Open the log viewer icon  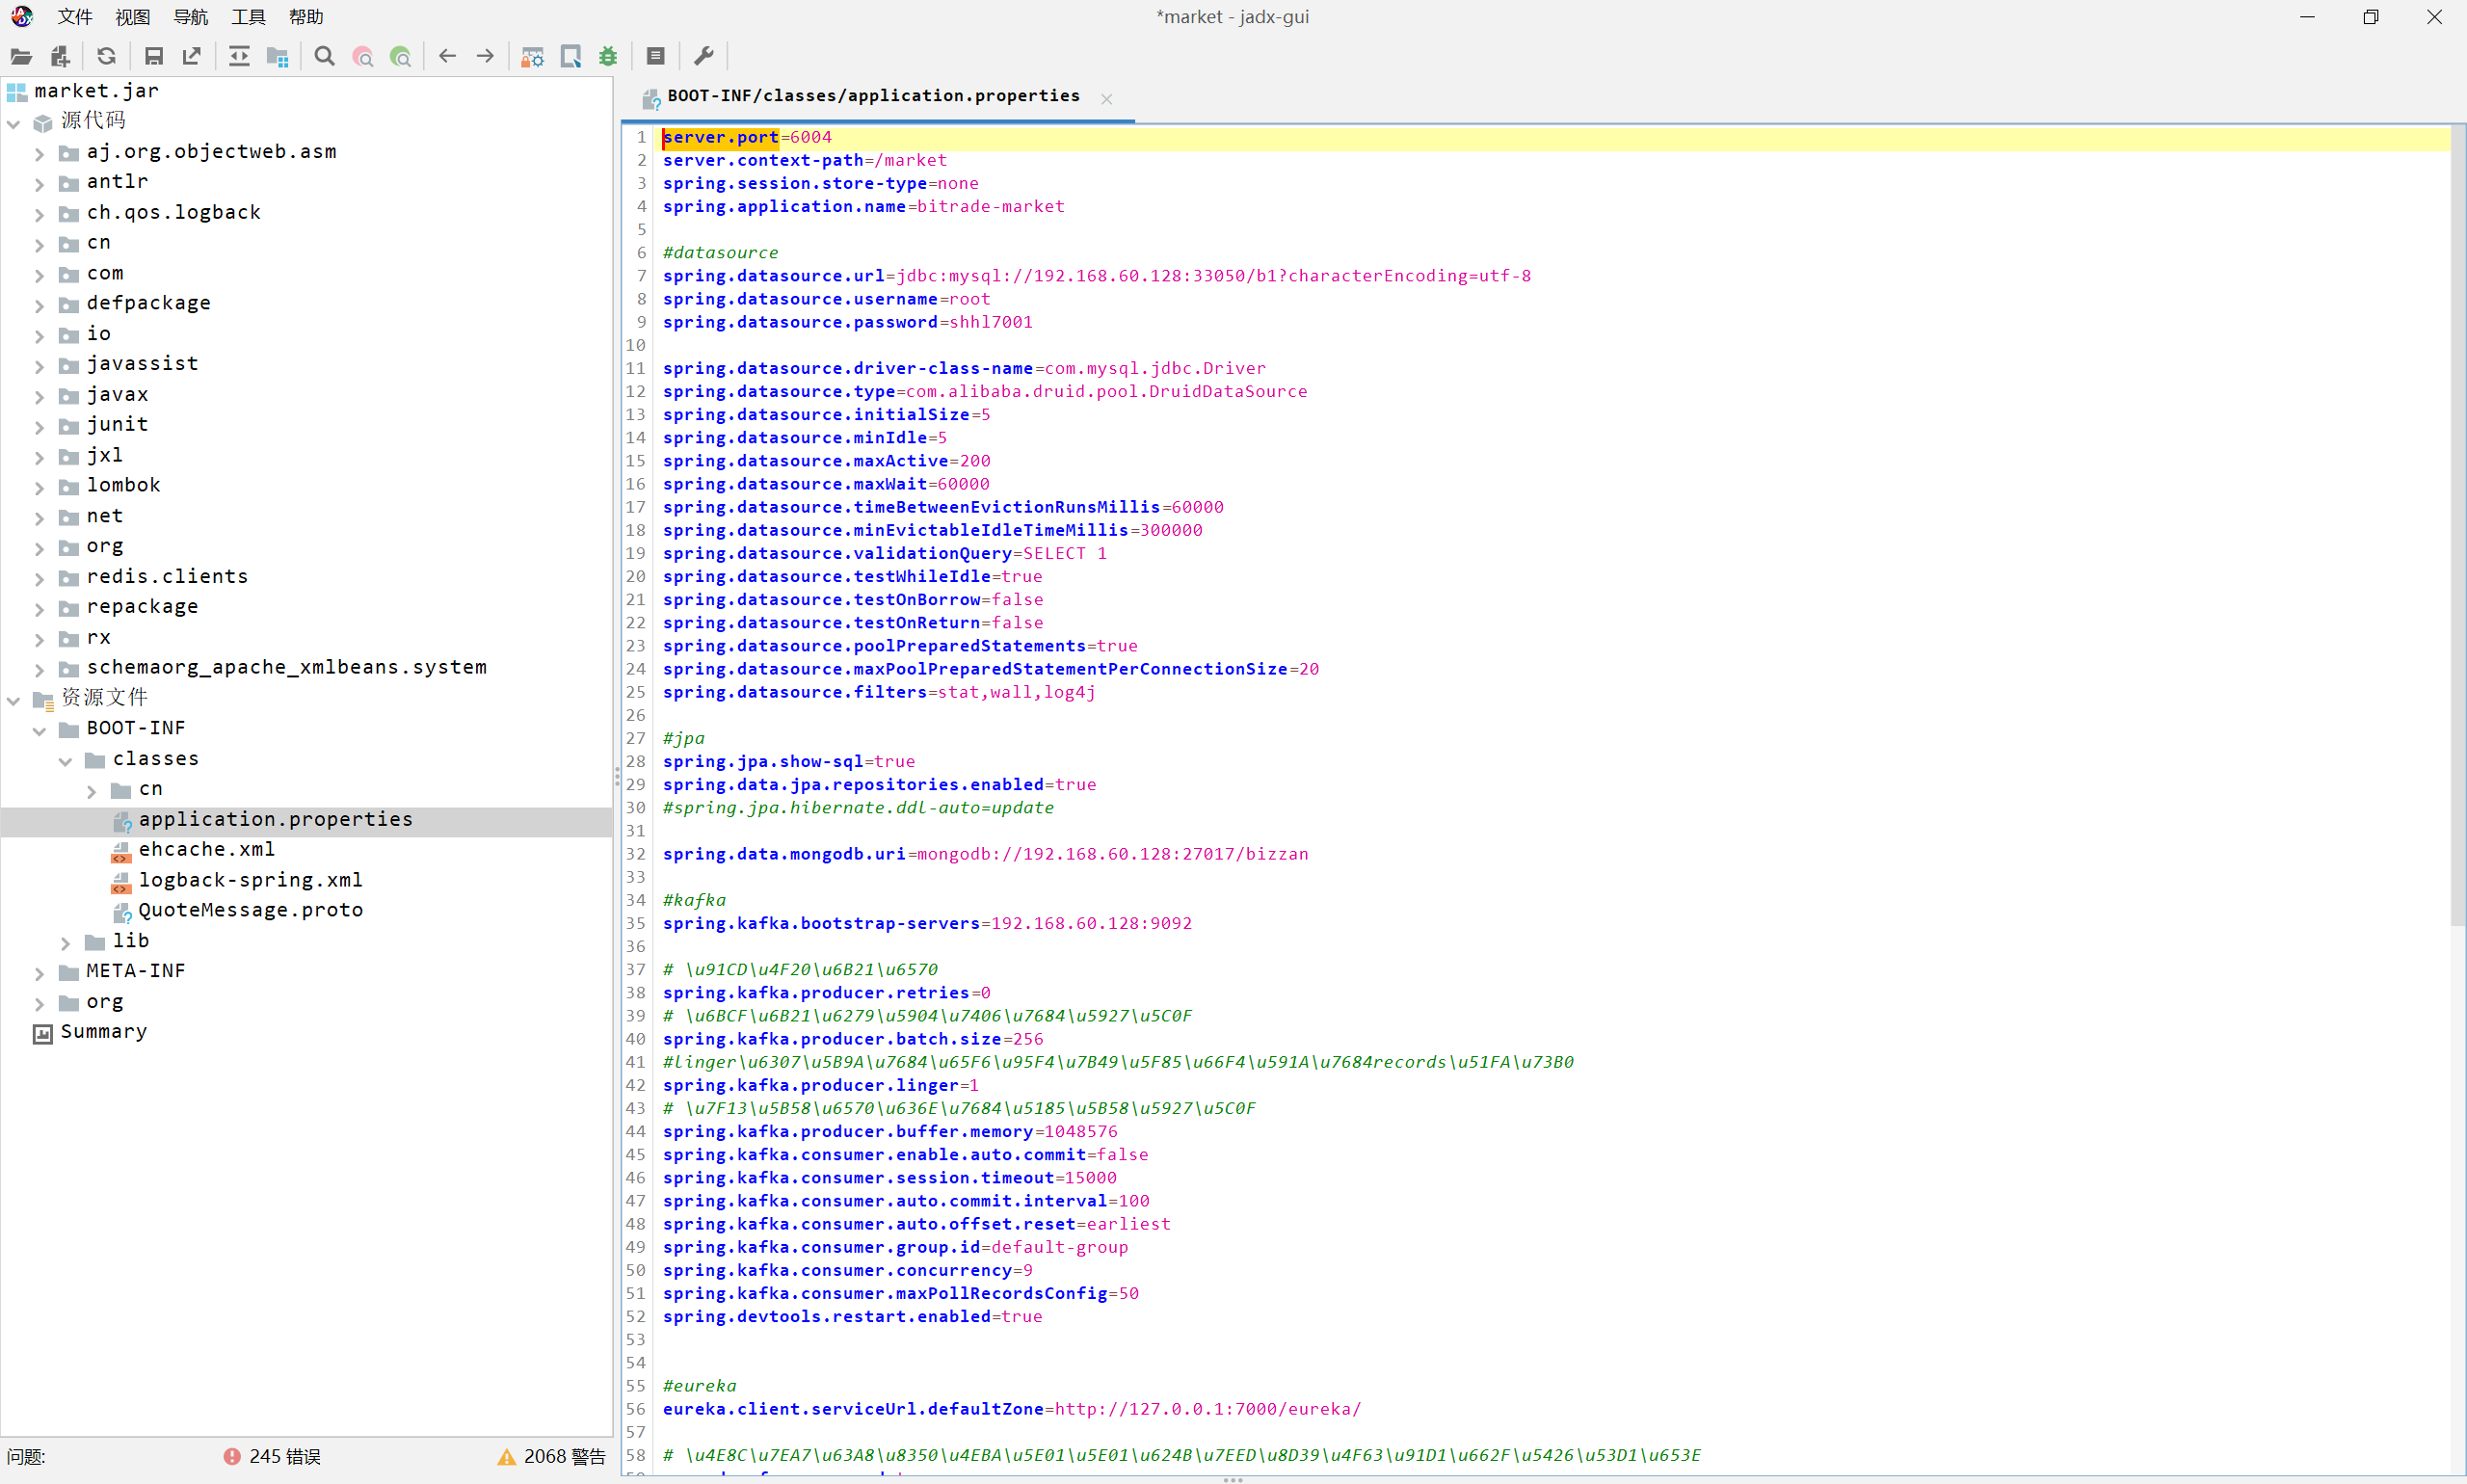[656, 57]
